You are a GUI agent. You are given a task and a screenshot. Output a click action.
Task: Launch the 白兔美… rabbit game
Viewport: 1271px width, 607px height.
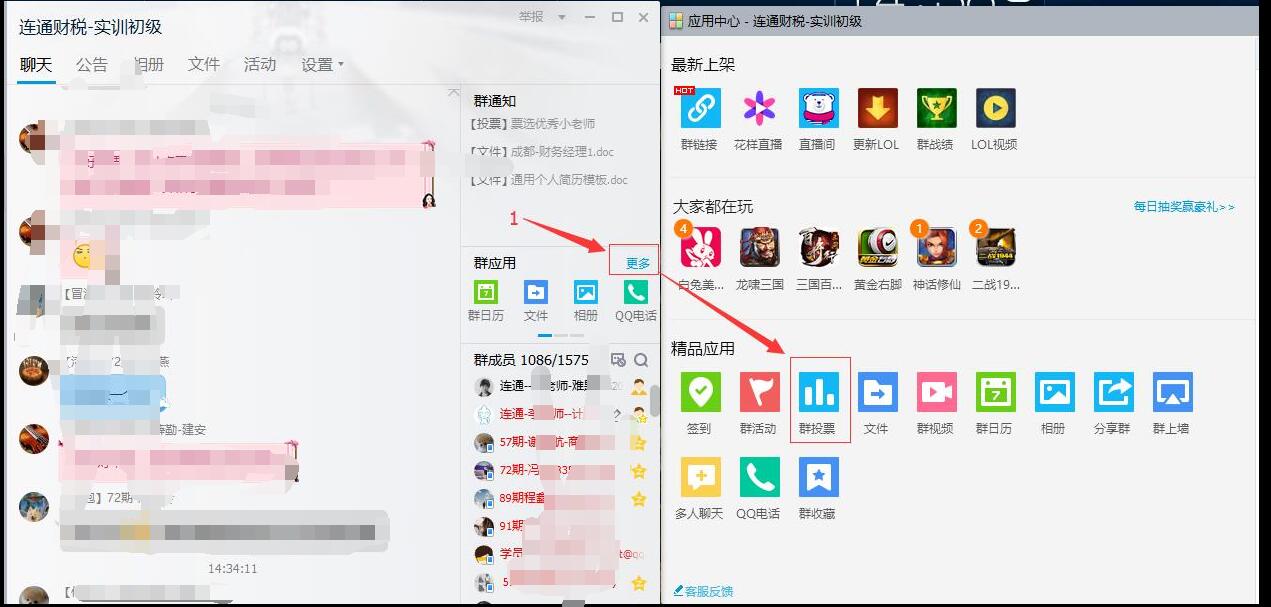(x=700, y=248)
